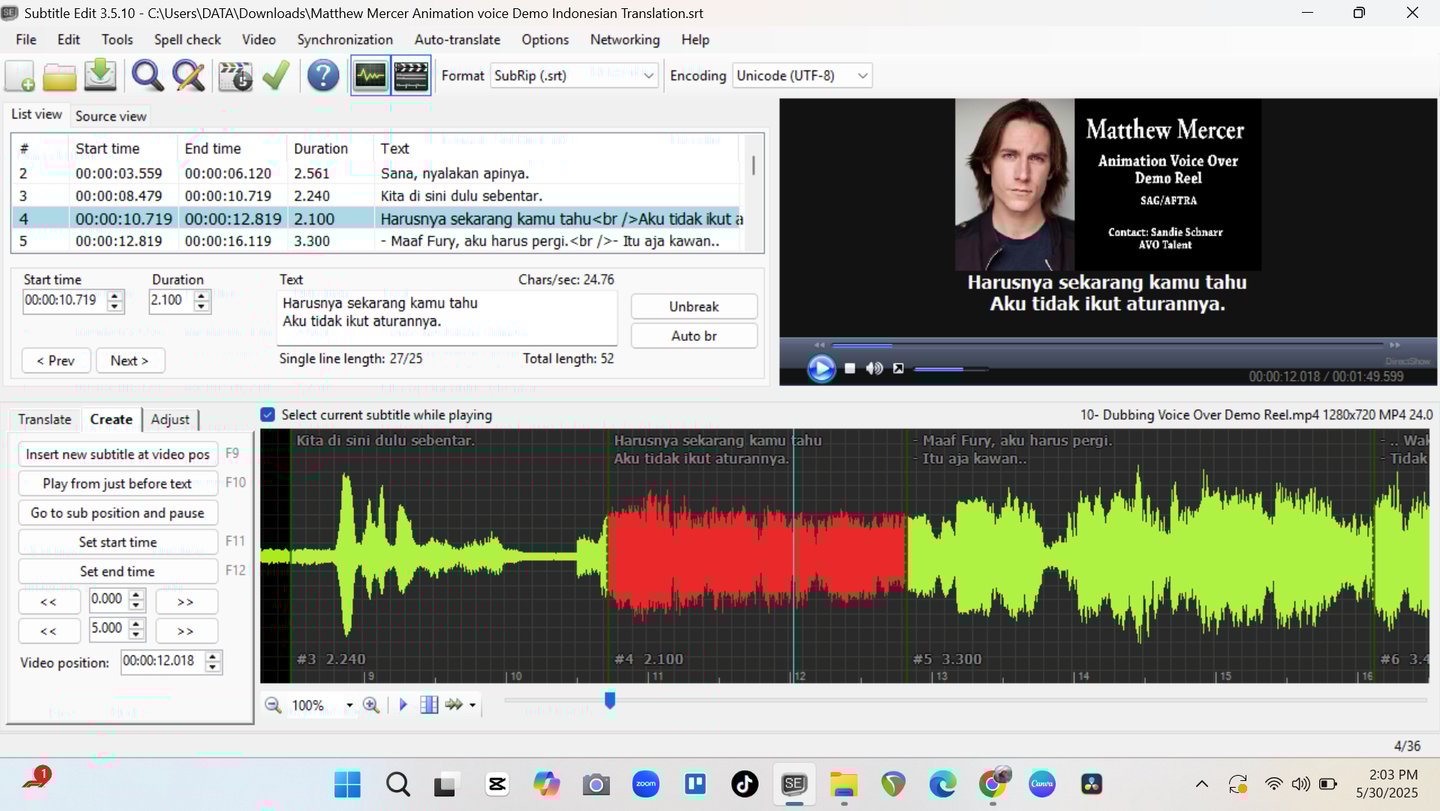Zoom in the waveform with plus magnifier

[371, 705]
